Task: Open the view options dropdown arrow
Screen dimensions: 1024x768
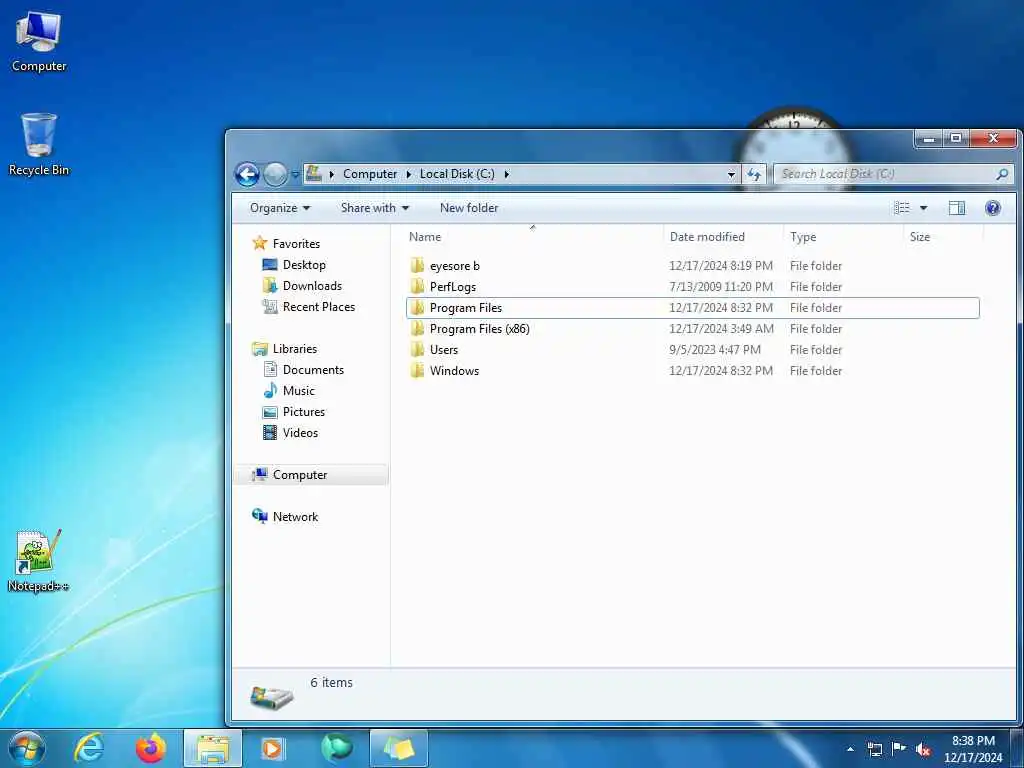Action: [x=923, y=208]
